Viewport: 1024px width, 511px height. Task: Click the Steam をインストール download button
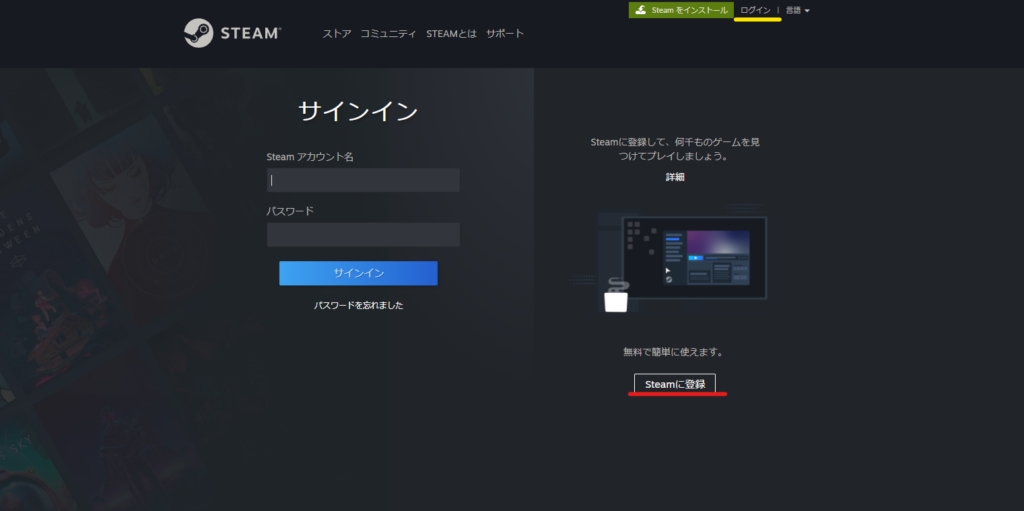point(681,10)
